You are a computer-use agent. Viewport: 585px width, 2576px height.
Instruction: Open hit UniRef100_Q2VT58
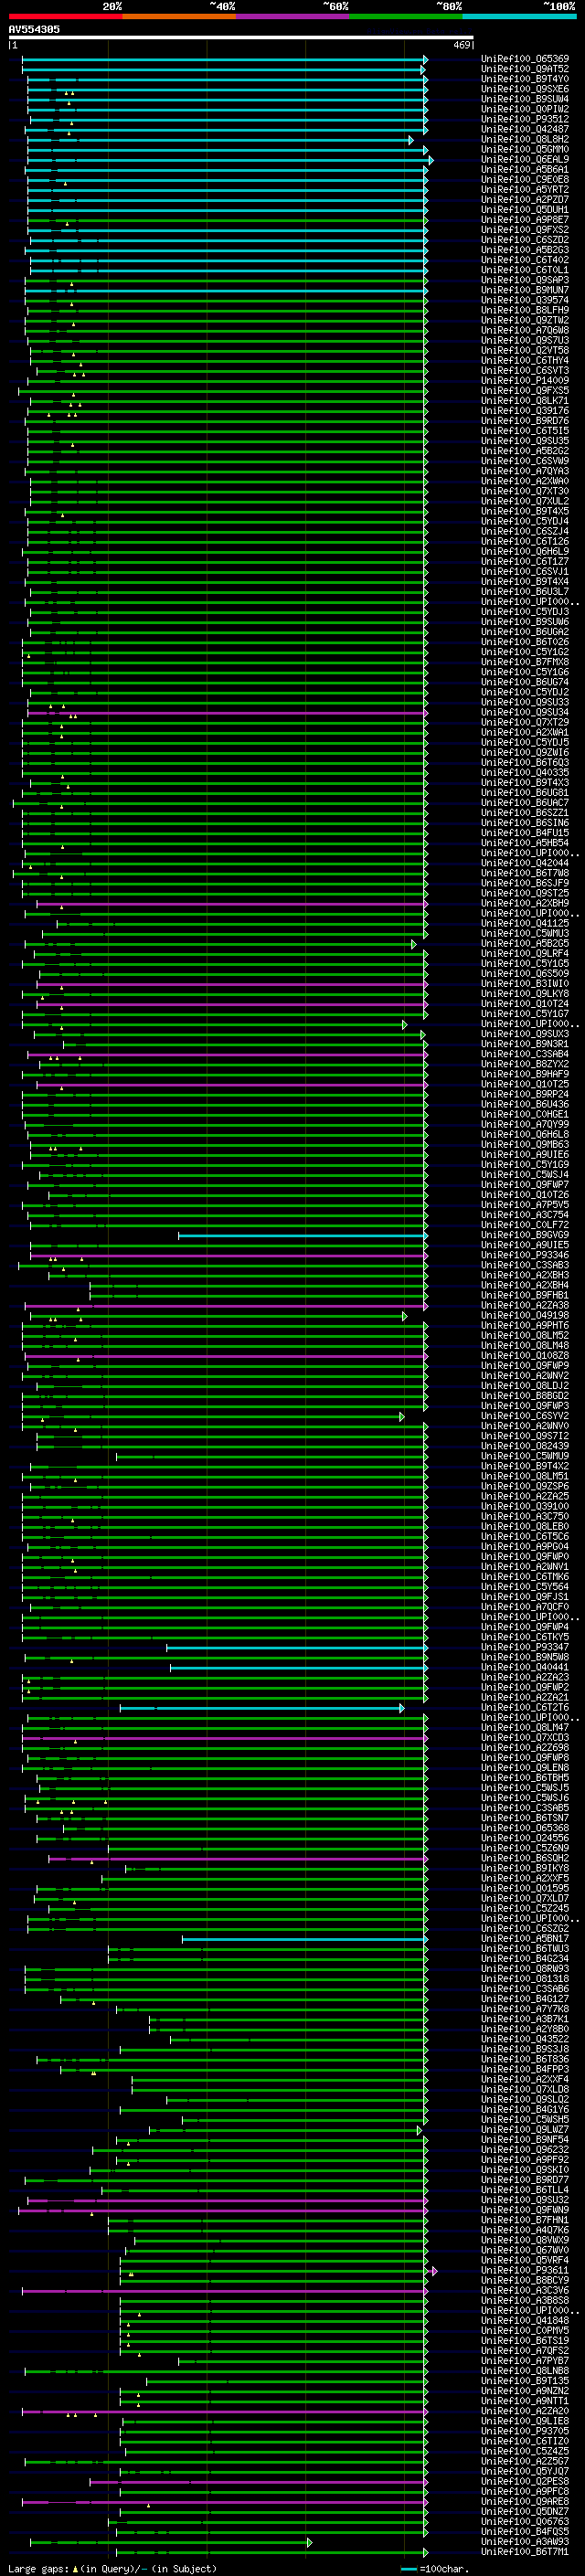525,350
